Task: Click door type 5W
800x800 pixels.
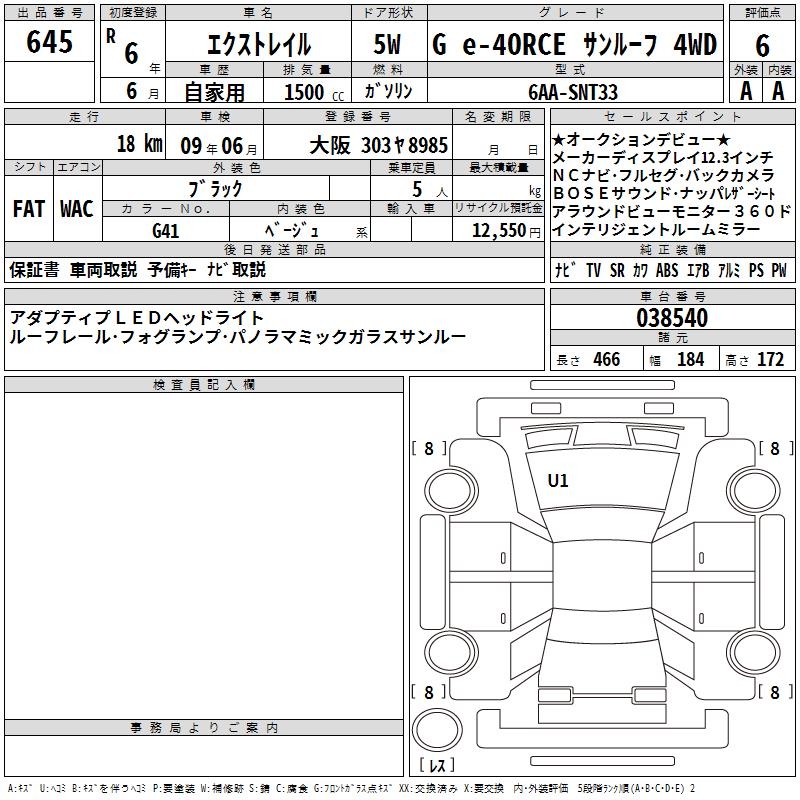Action: [x=387, y=44]
